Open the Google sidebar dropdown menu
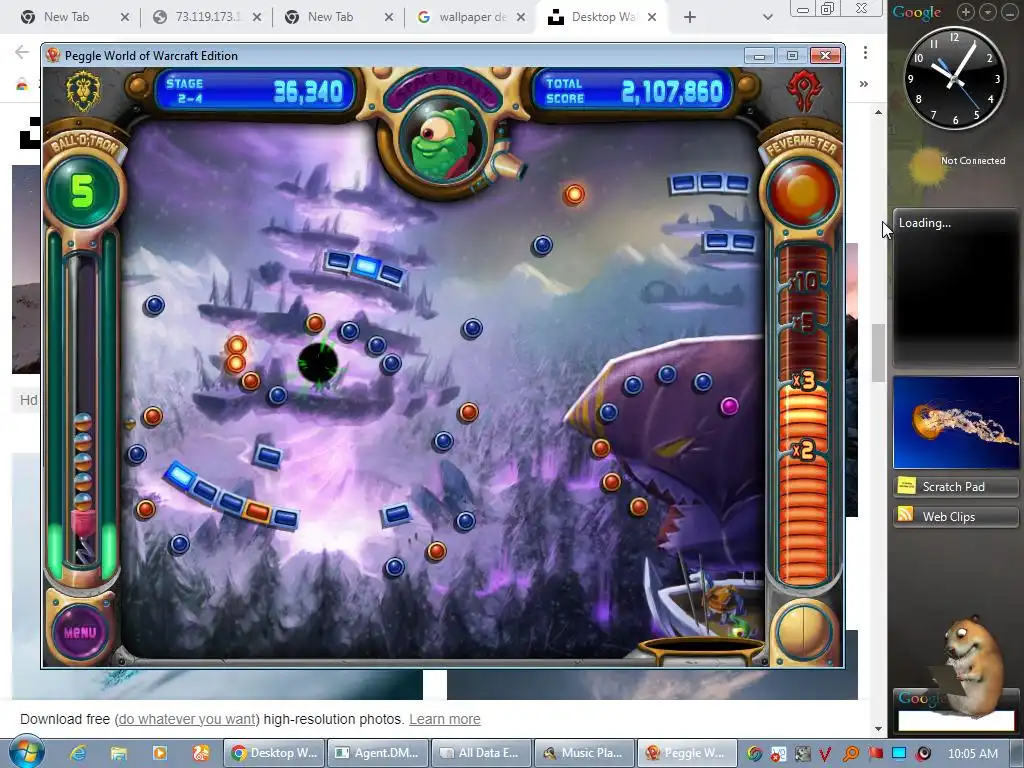 point(988,12)
